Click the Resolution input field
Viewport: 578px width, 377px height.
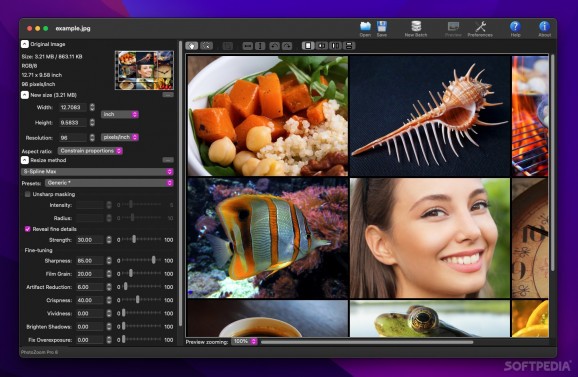pos(73,137)
